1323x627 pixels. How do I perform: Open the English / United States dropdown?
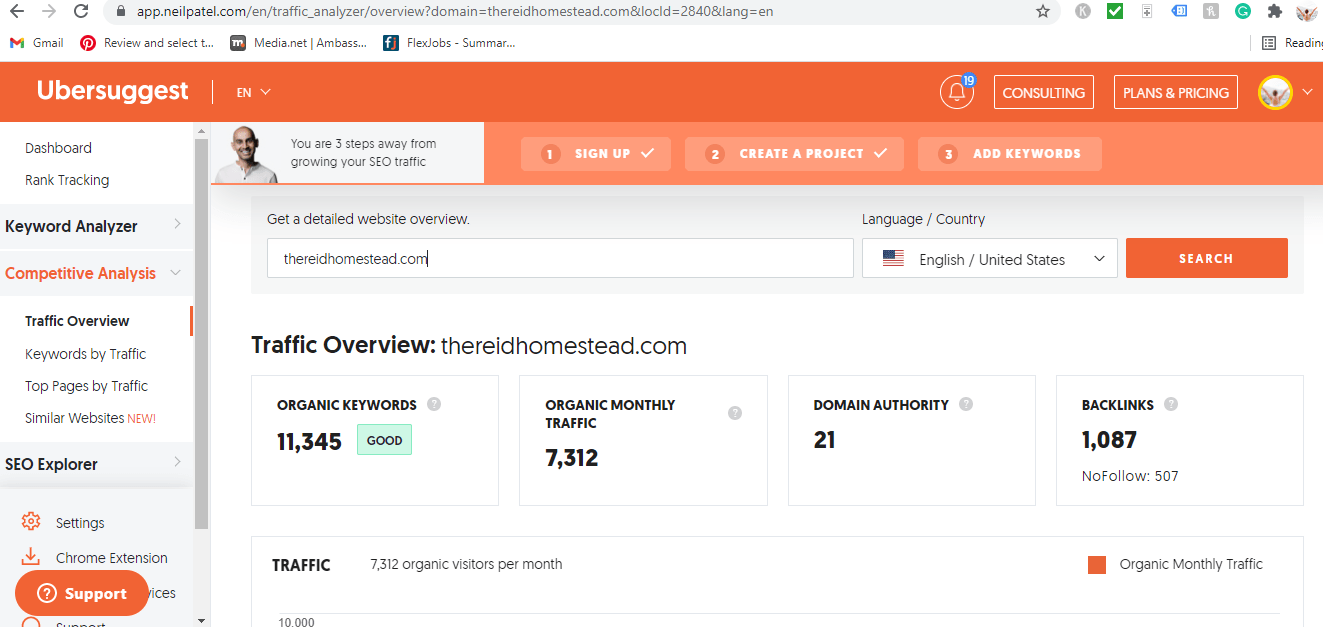point(990,258)
